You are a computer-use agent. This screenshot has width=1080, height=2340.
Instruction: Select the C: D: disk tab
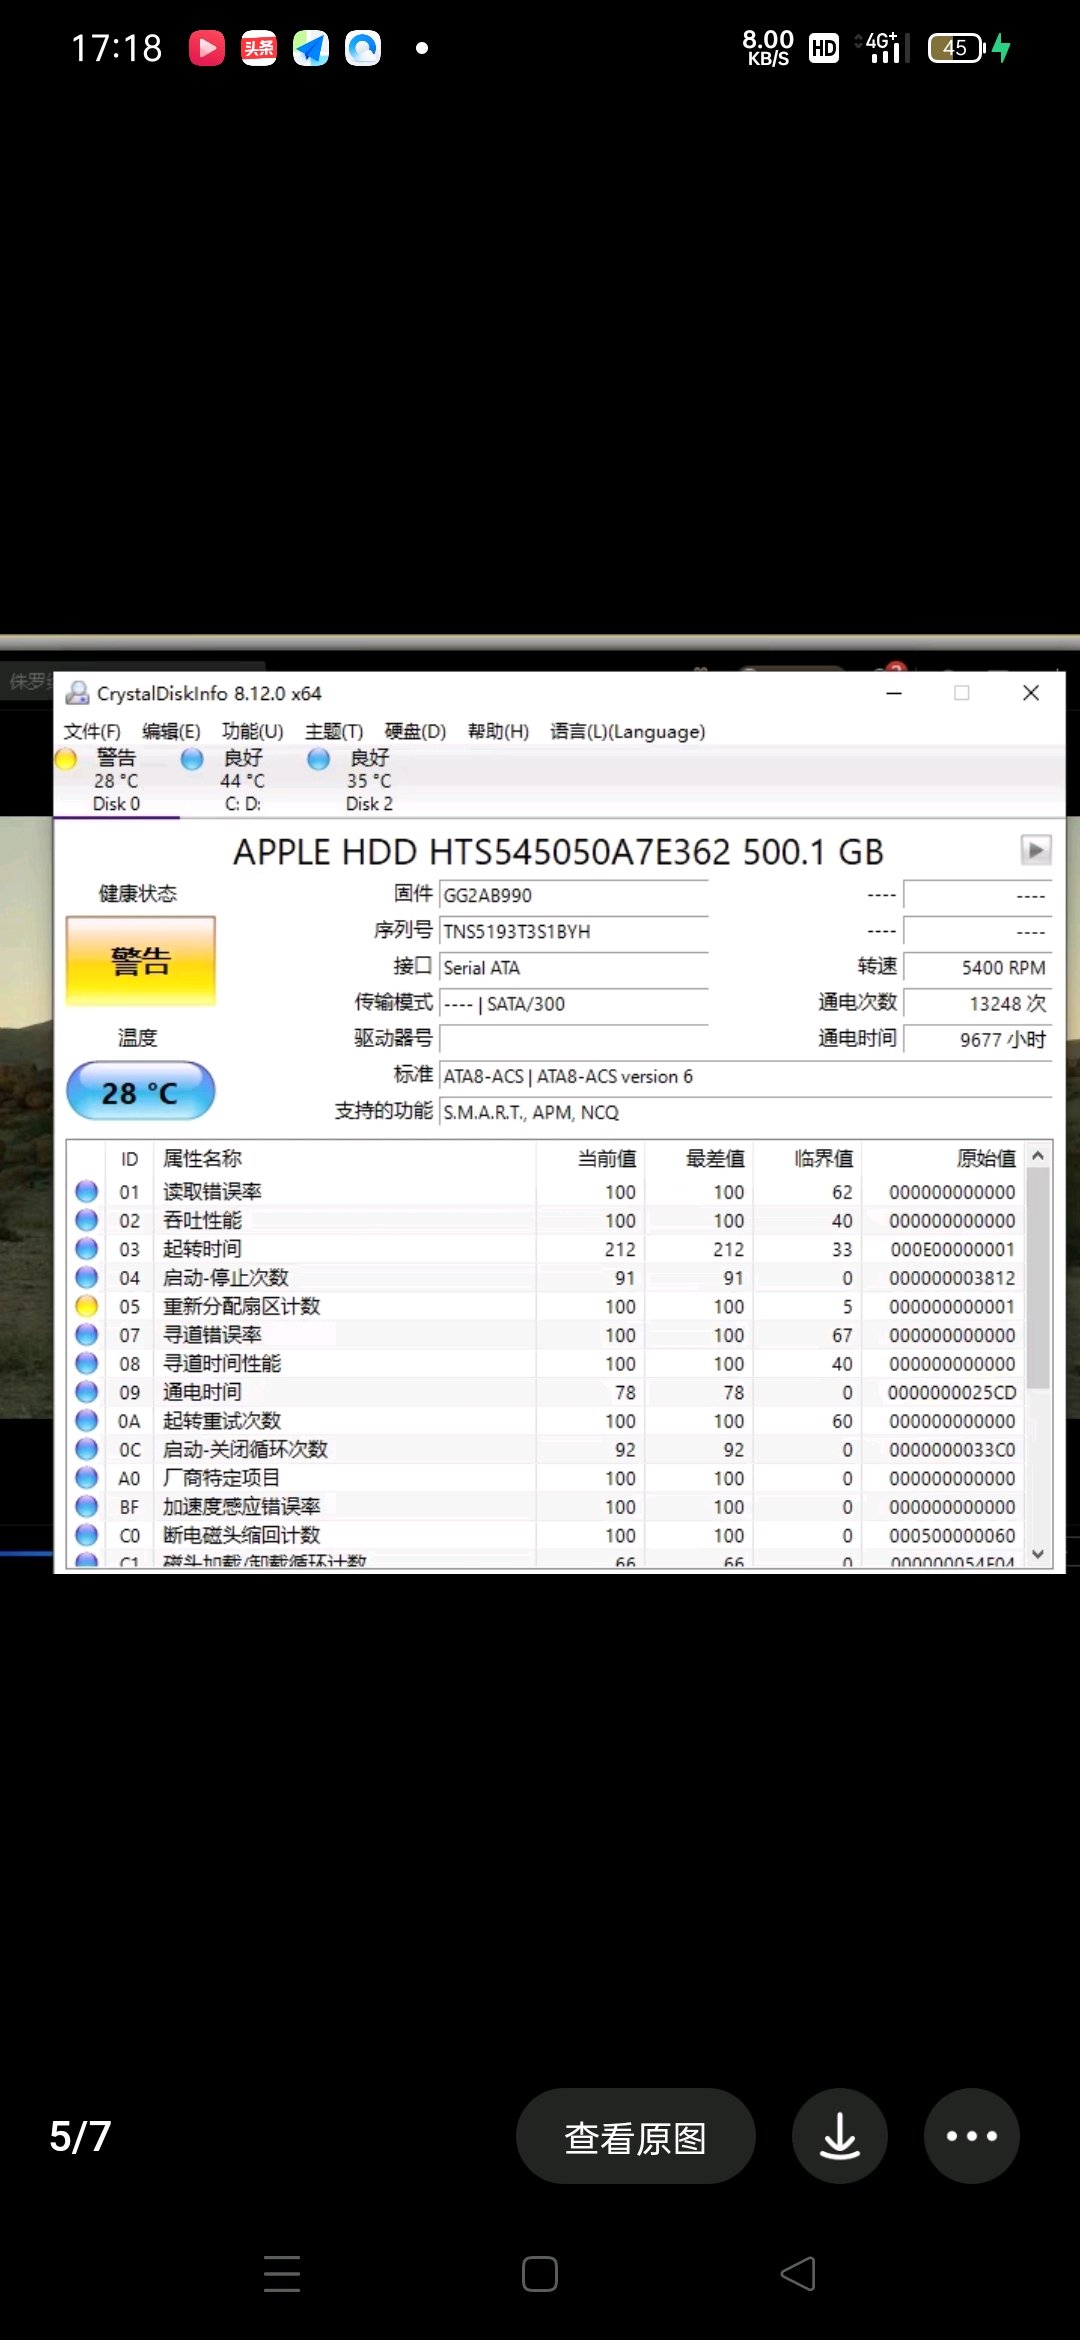242,780
